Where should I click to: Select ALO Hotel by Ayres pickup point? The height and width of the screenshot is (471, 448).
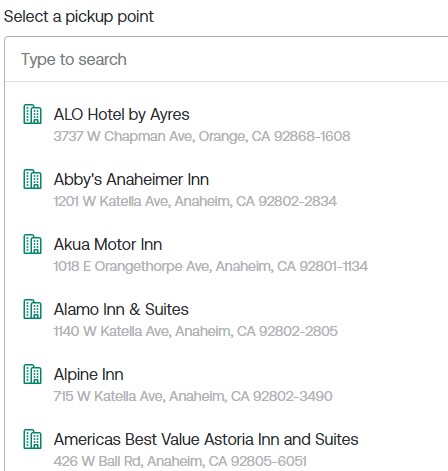click(227, 125)
